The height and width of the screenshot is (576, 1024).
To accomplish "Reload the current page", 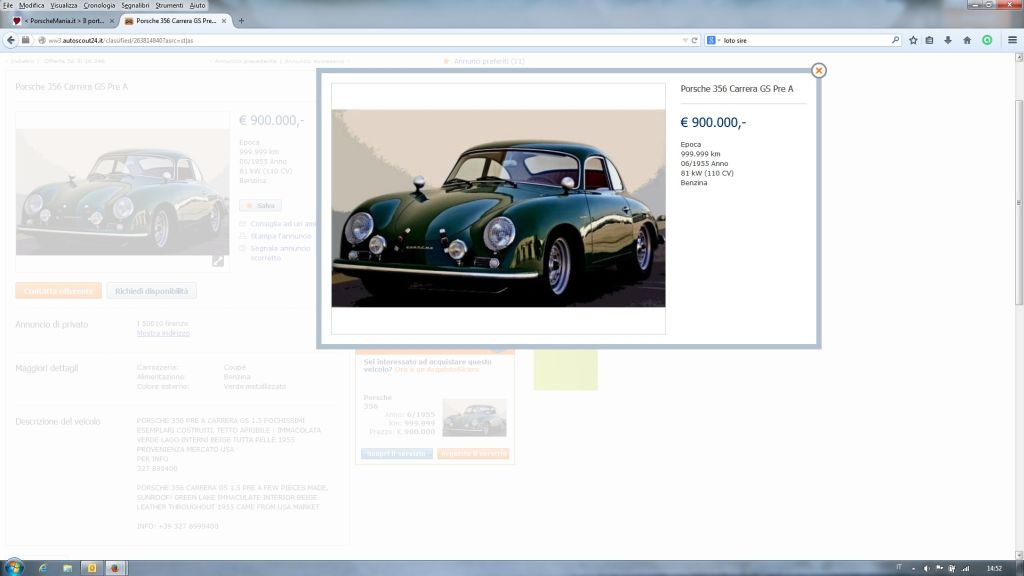I will pos(694,40).
